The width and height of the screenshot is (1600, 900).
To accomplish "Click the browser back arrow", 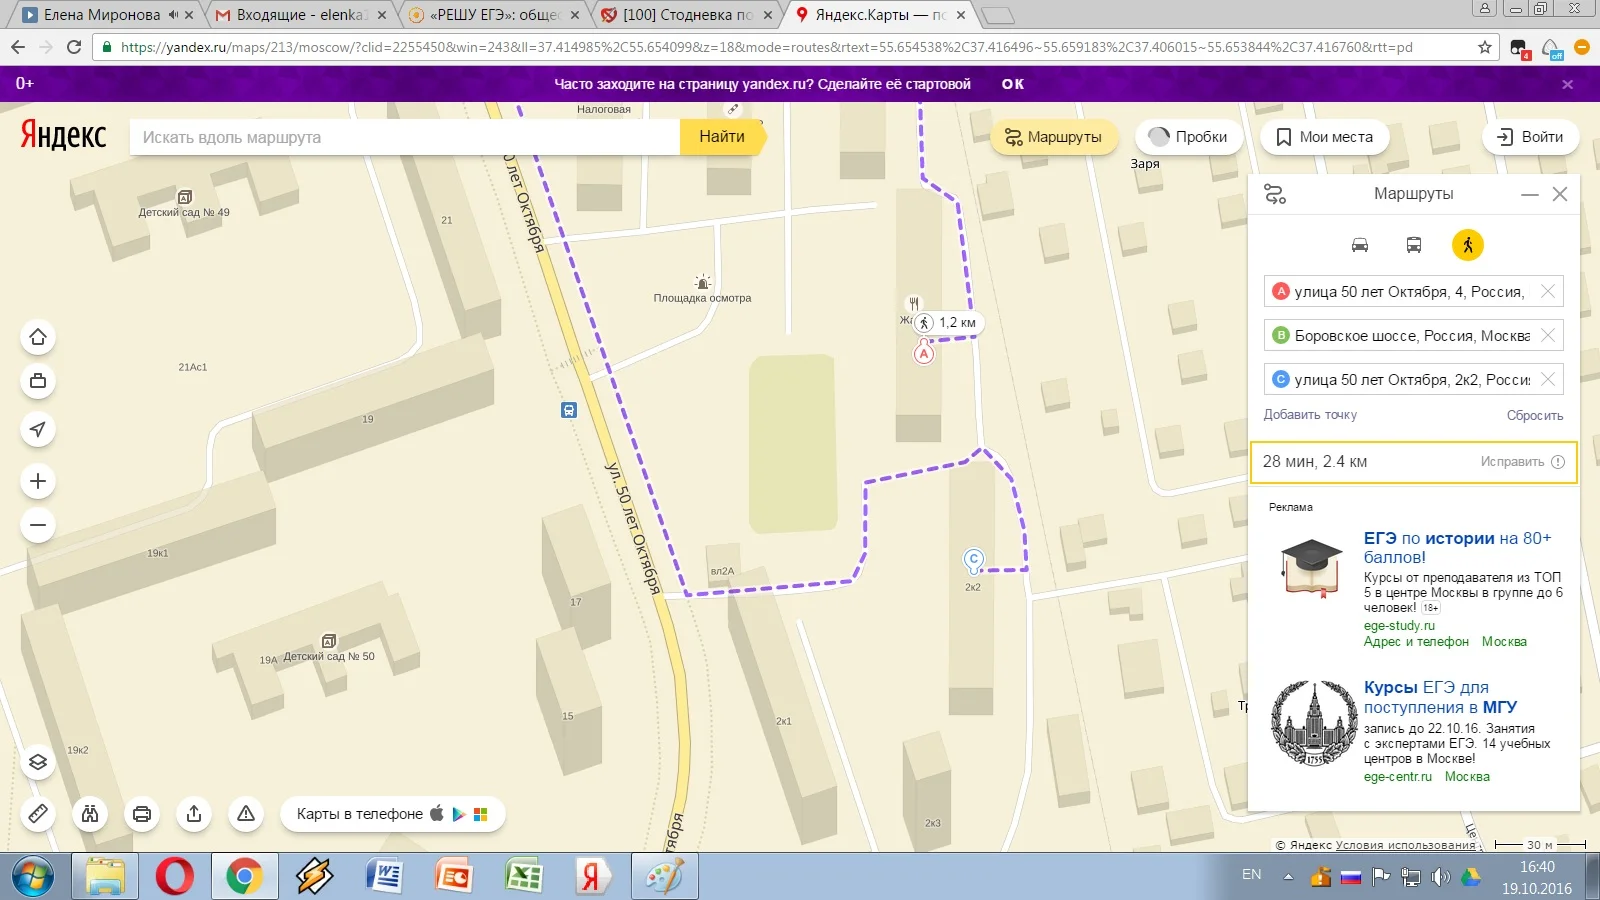I will 18,47.
